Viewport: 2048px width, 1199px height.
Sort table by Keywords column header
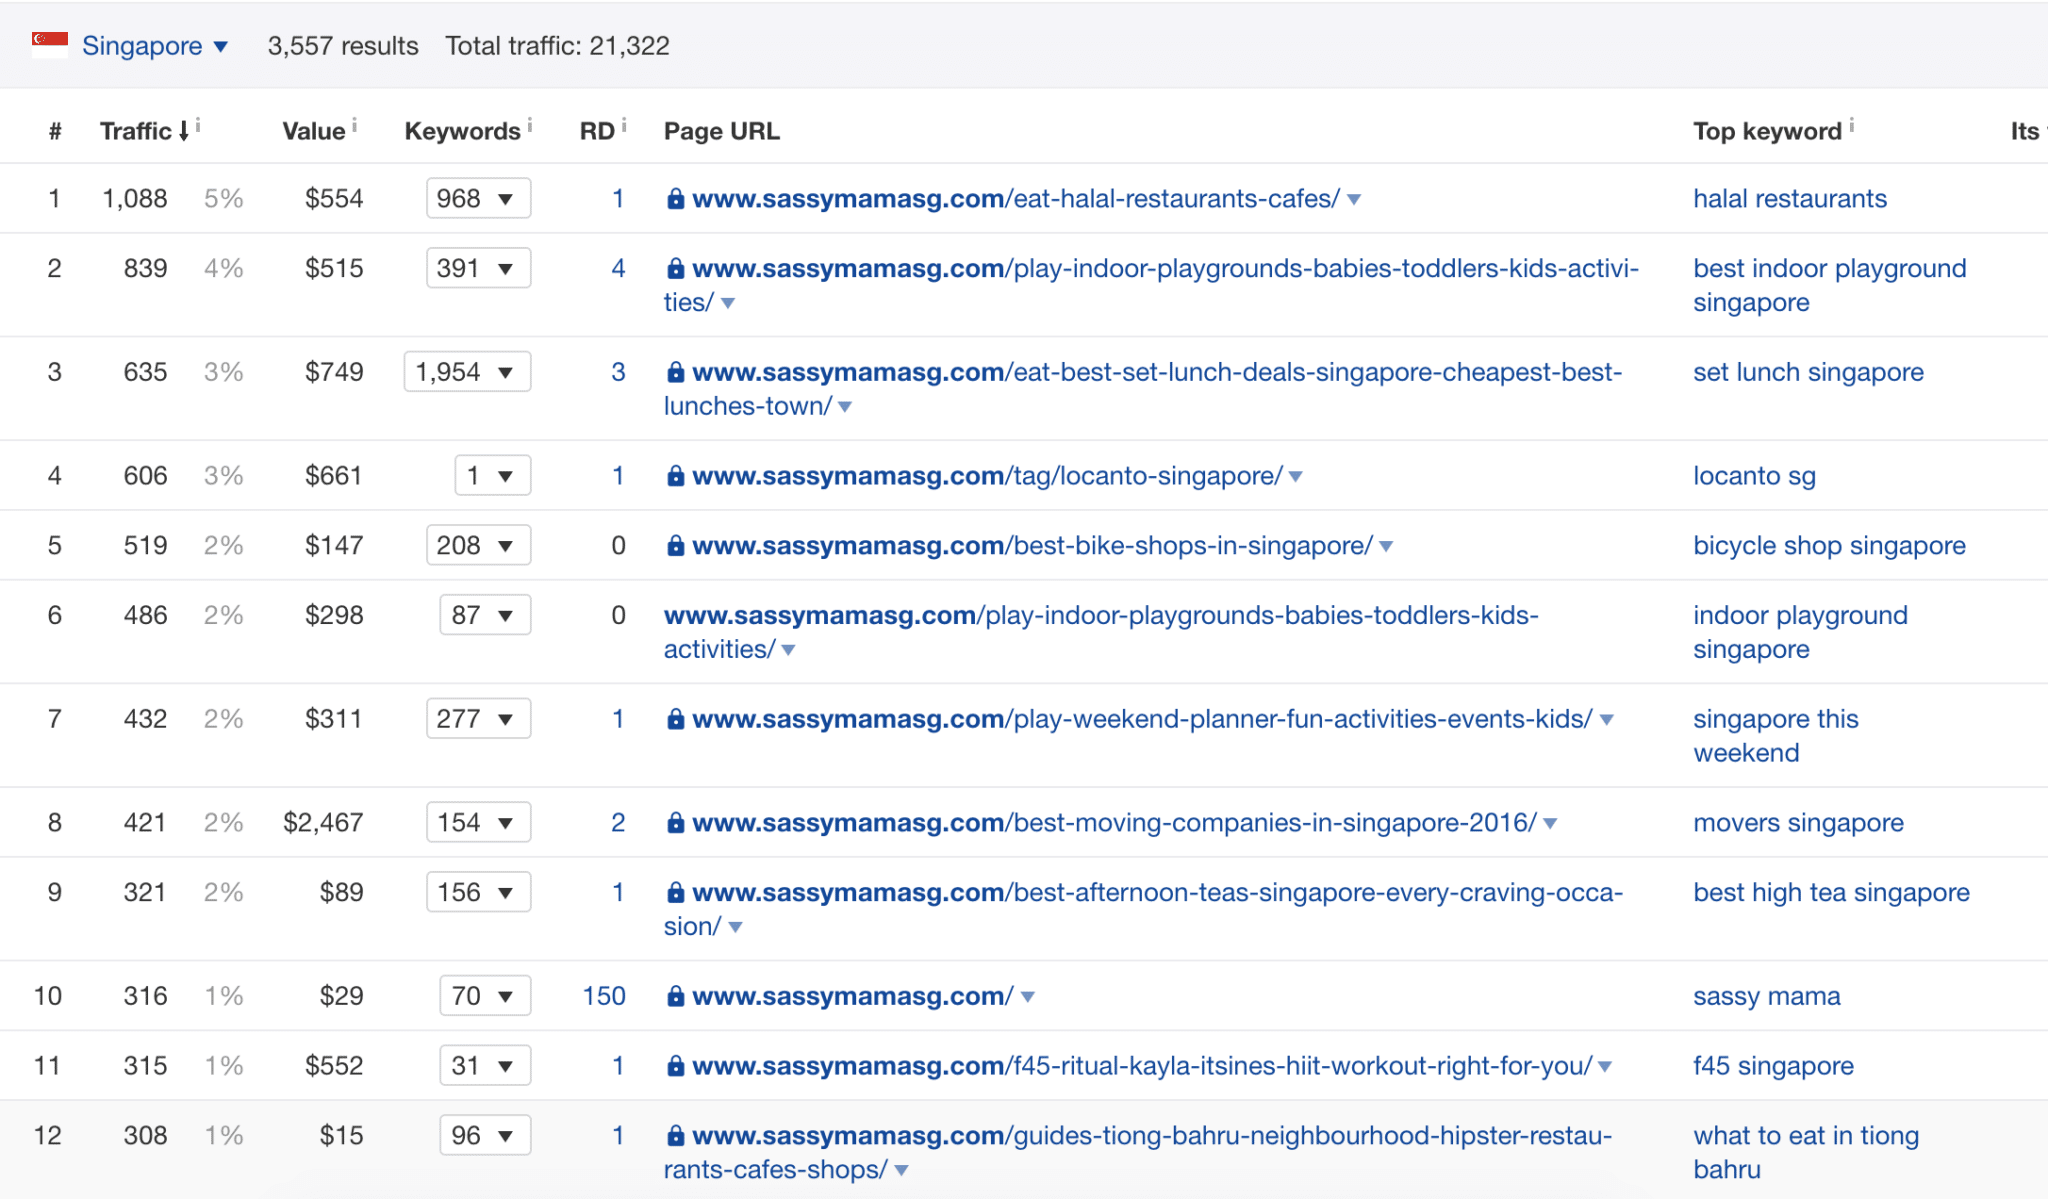coord(462,131)
